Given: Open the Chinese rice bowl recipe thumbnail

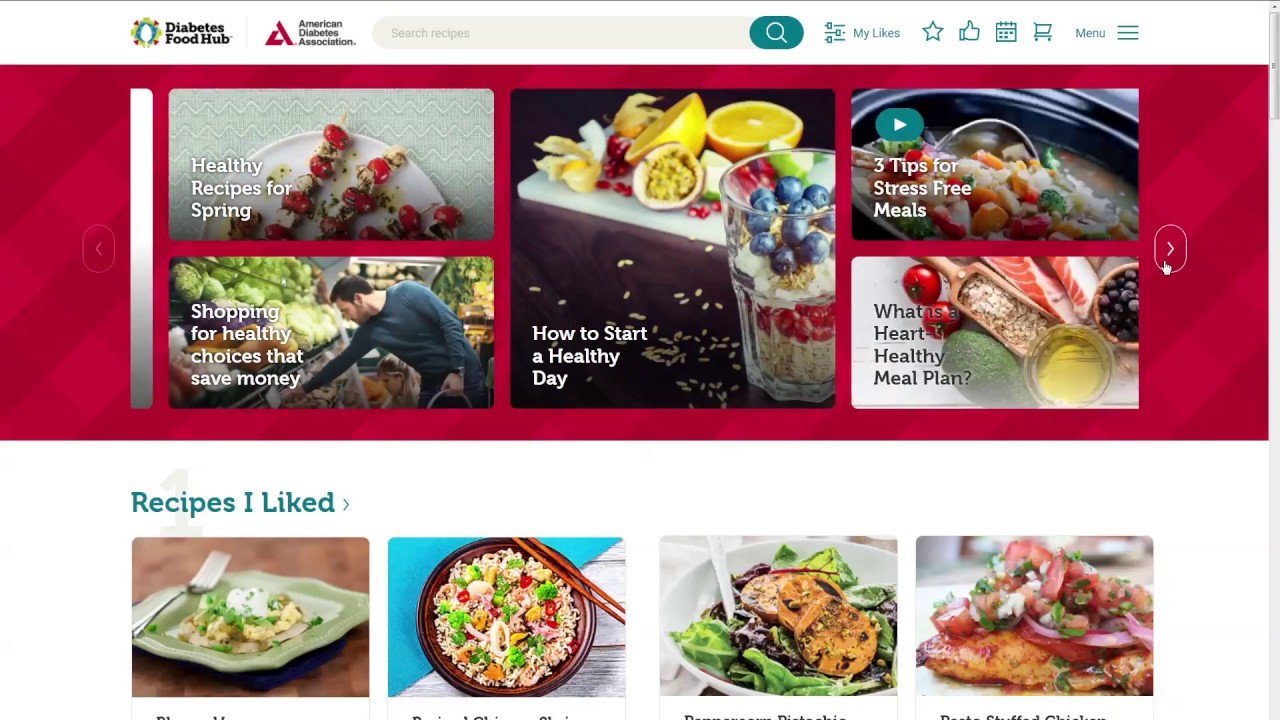Looking at the screenshot, I should tap(506, 617).
